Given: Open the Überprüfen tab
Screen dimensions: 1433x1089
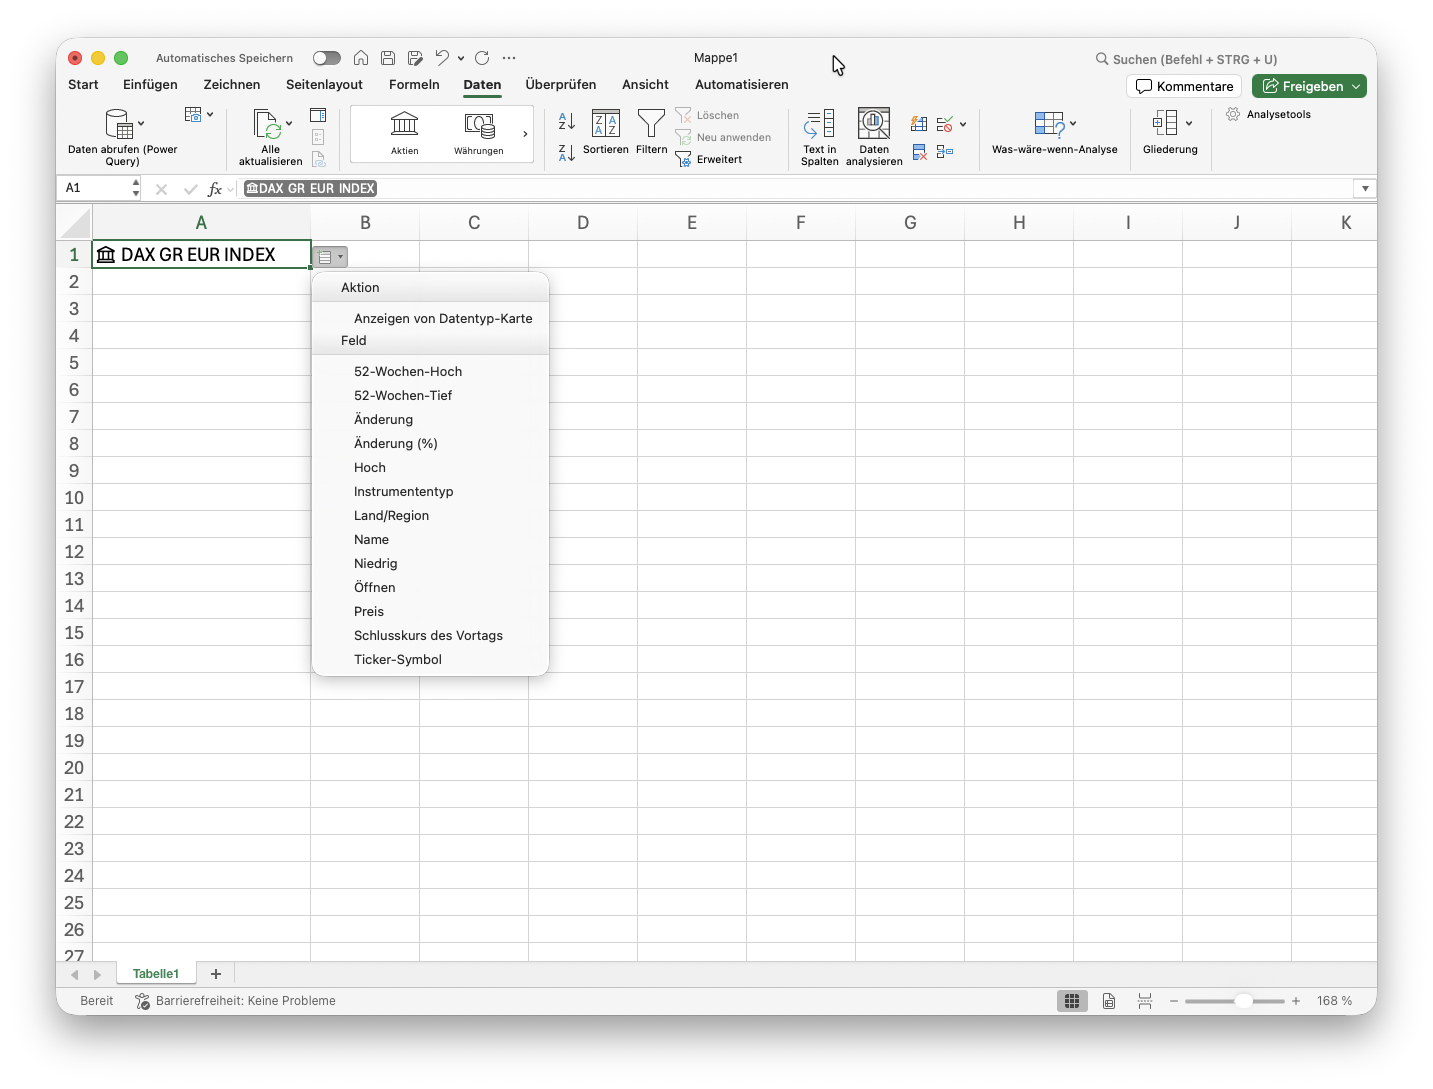Looking at the screenshot, I should 561,85.
